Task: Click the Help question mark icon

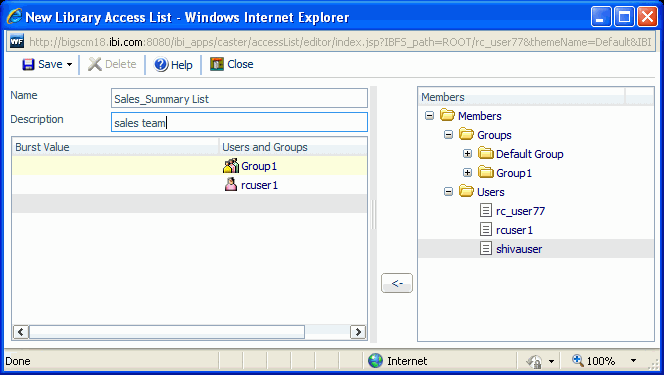Action: 161,64
